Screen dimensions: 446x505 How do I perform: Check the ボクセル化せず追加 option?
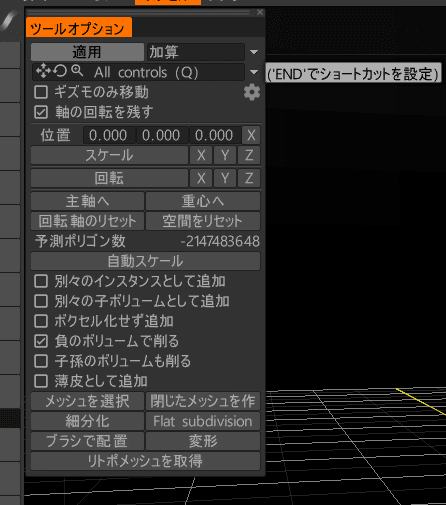(41, 321)
